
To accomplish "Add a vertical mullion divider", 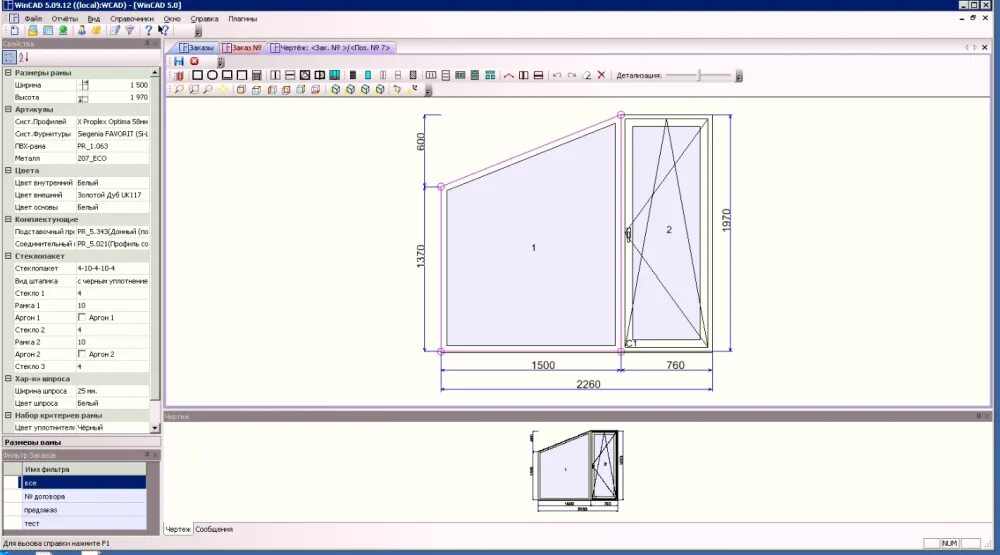I will click(275, 75).
